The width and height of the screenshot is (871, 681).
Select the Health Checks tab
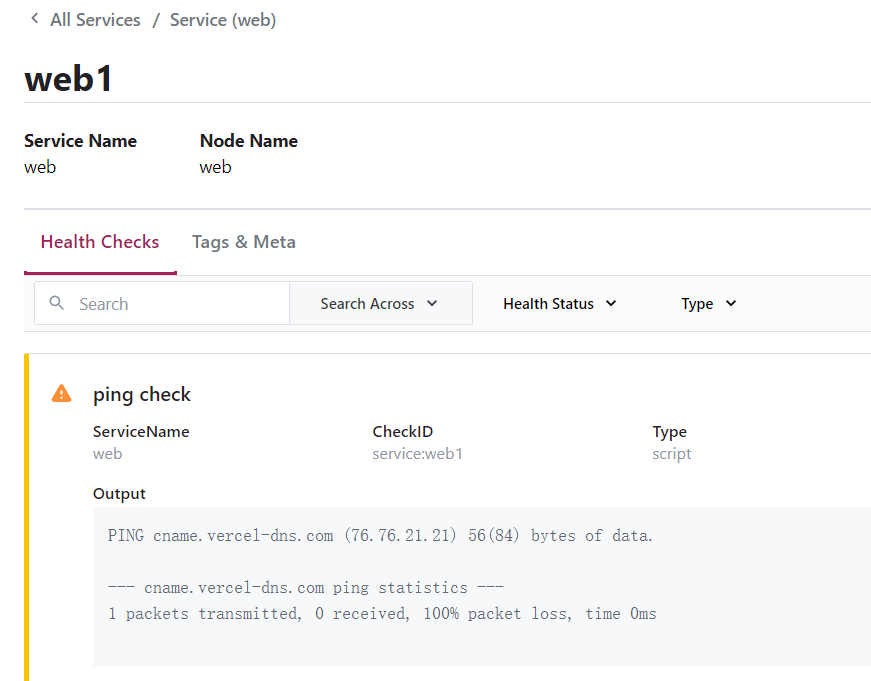[x=100, y=242]
